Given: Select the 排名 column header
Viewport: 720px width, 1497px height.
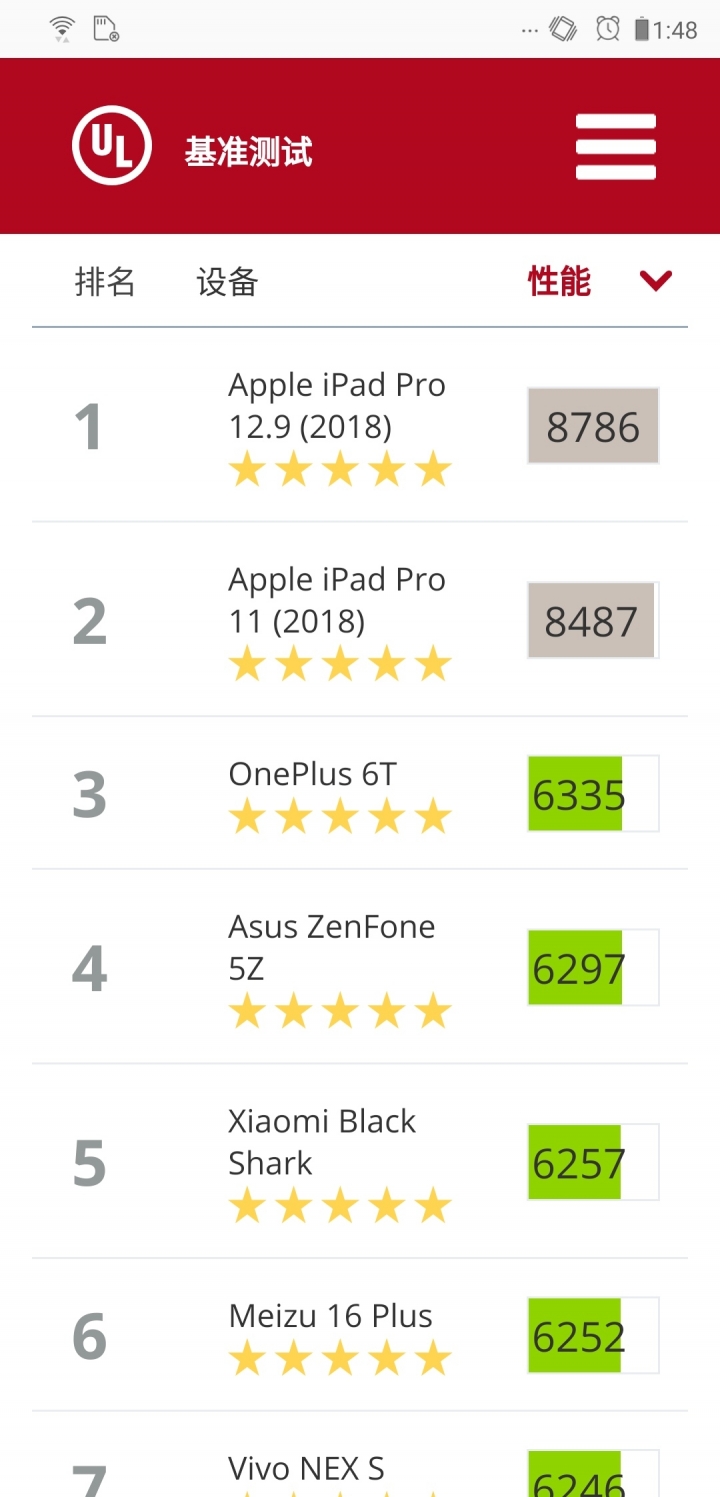Looking at the screenshot, I should tap(105, 282).
